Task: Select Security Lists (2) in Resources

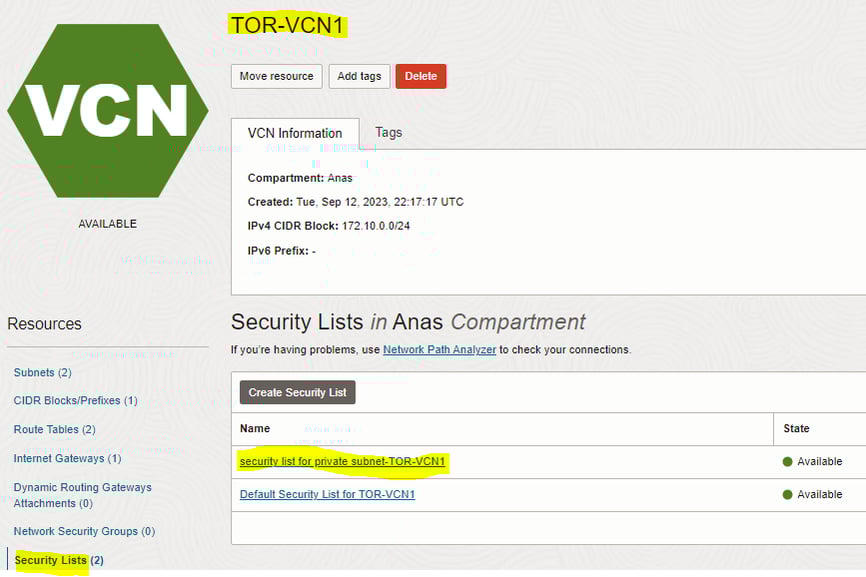Action: point(59,560)
